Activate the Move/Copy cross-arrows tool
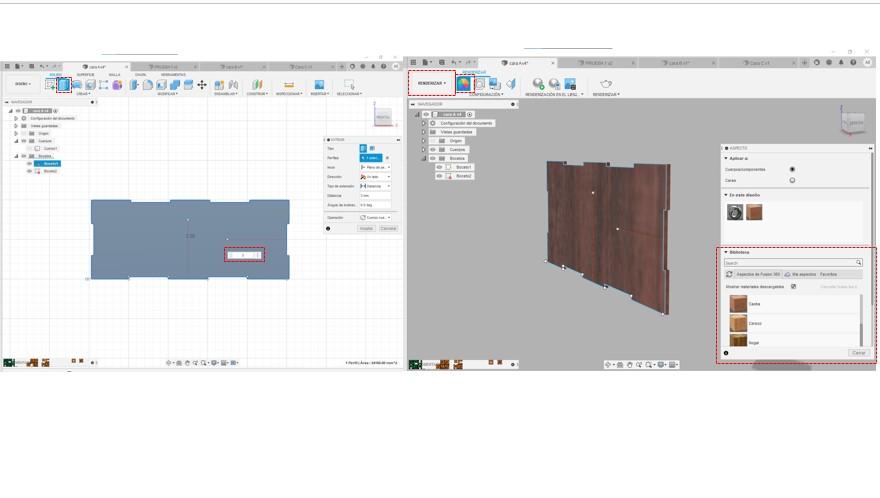The width and height of the screenshot is (880, 498). tap(202, 85)
